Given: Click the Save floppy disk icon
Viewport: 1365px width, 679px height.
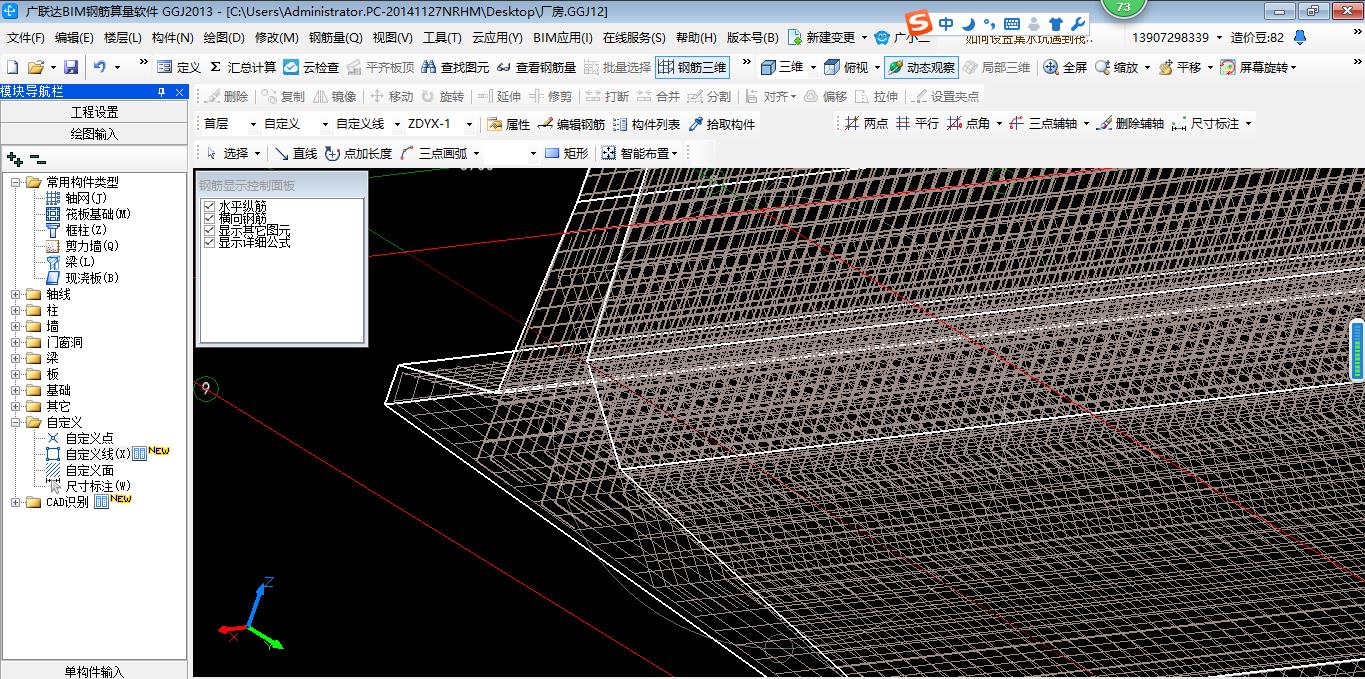Looking at the screenshot, I should click(71, 67).
